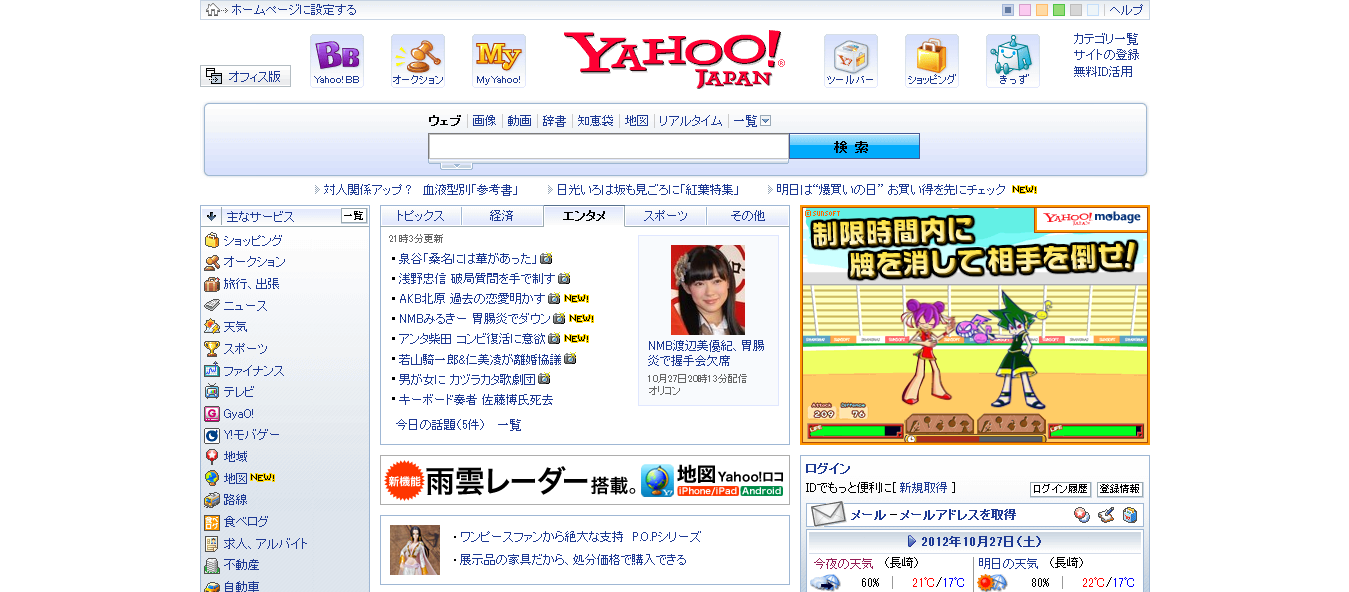Open the ツールバー icon

pos(850,60)
